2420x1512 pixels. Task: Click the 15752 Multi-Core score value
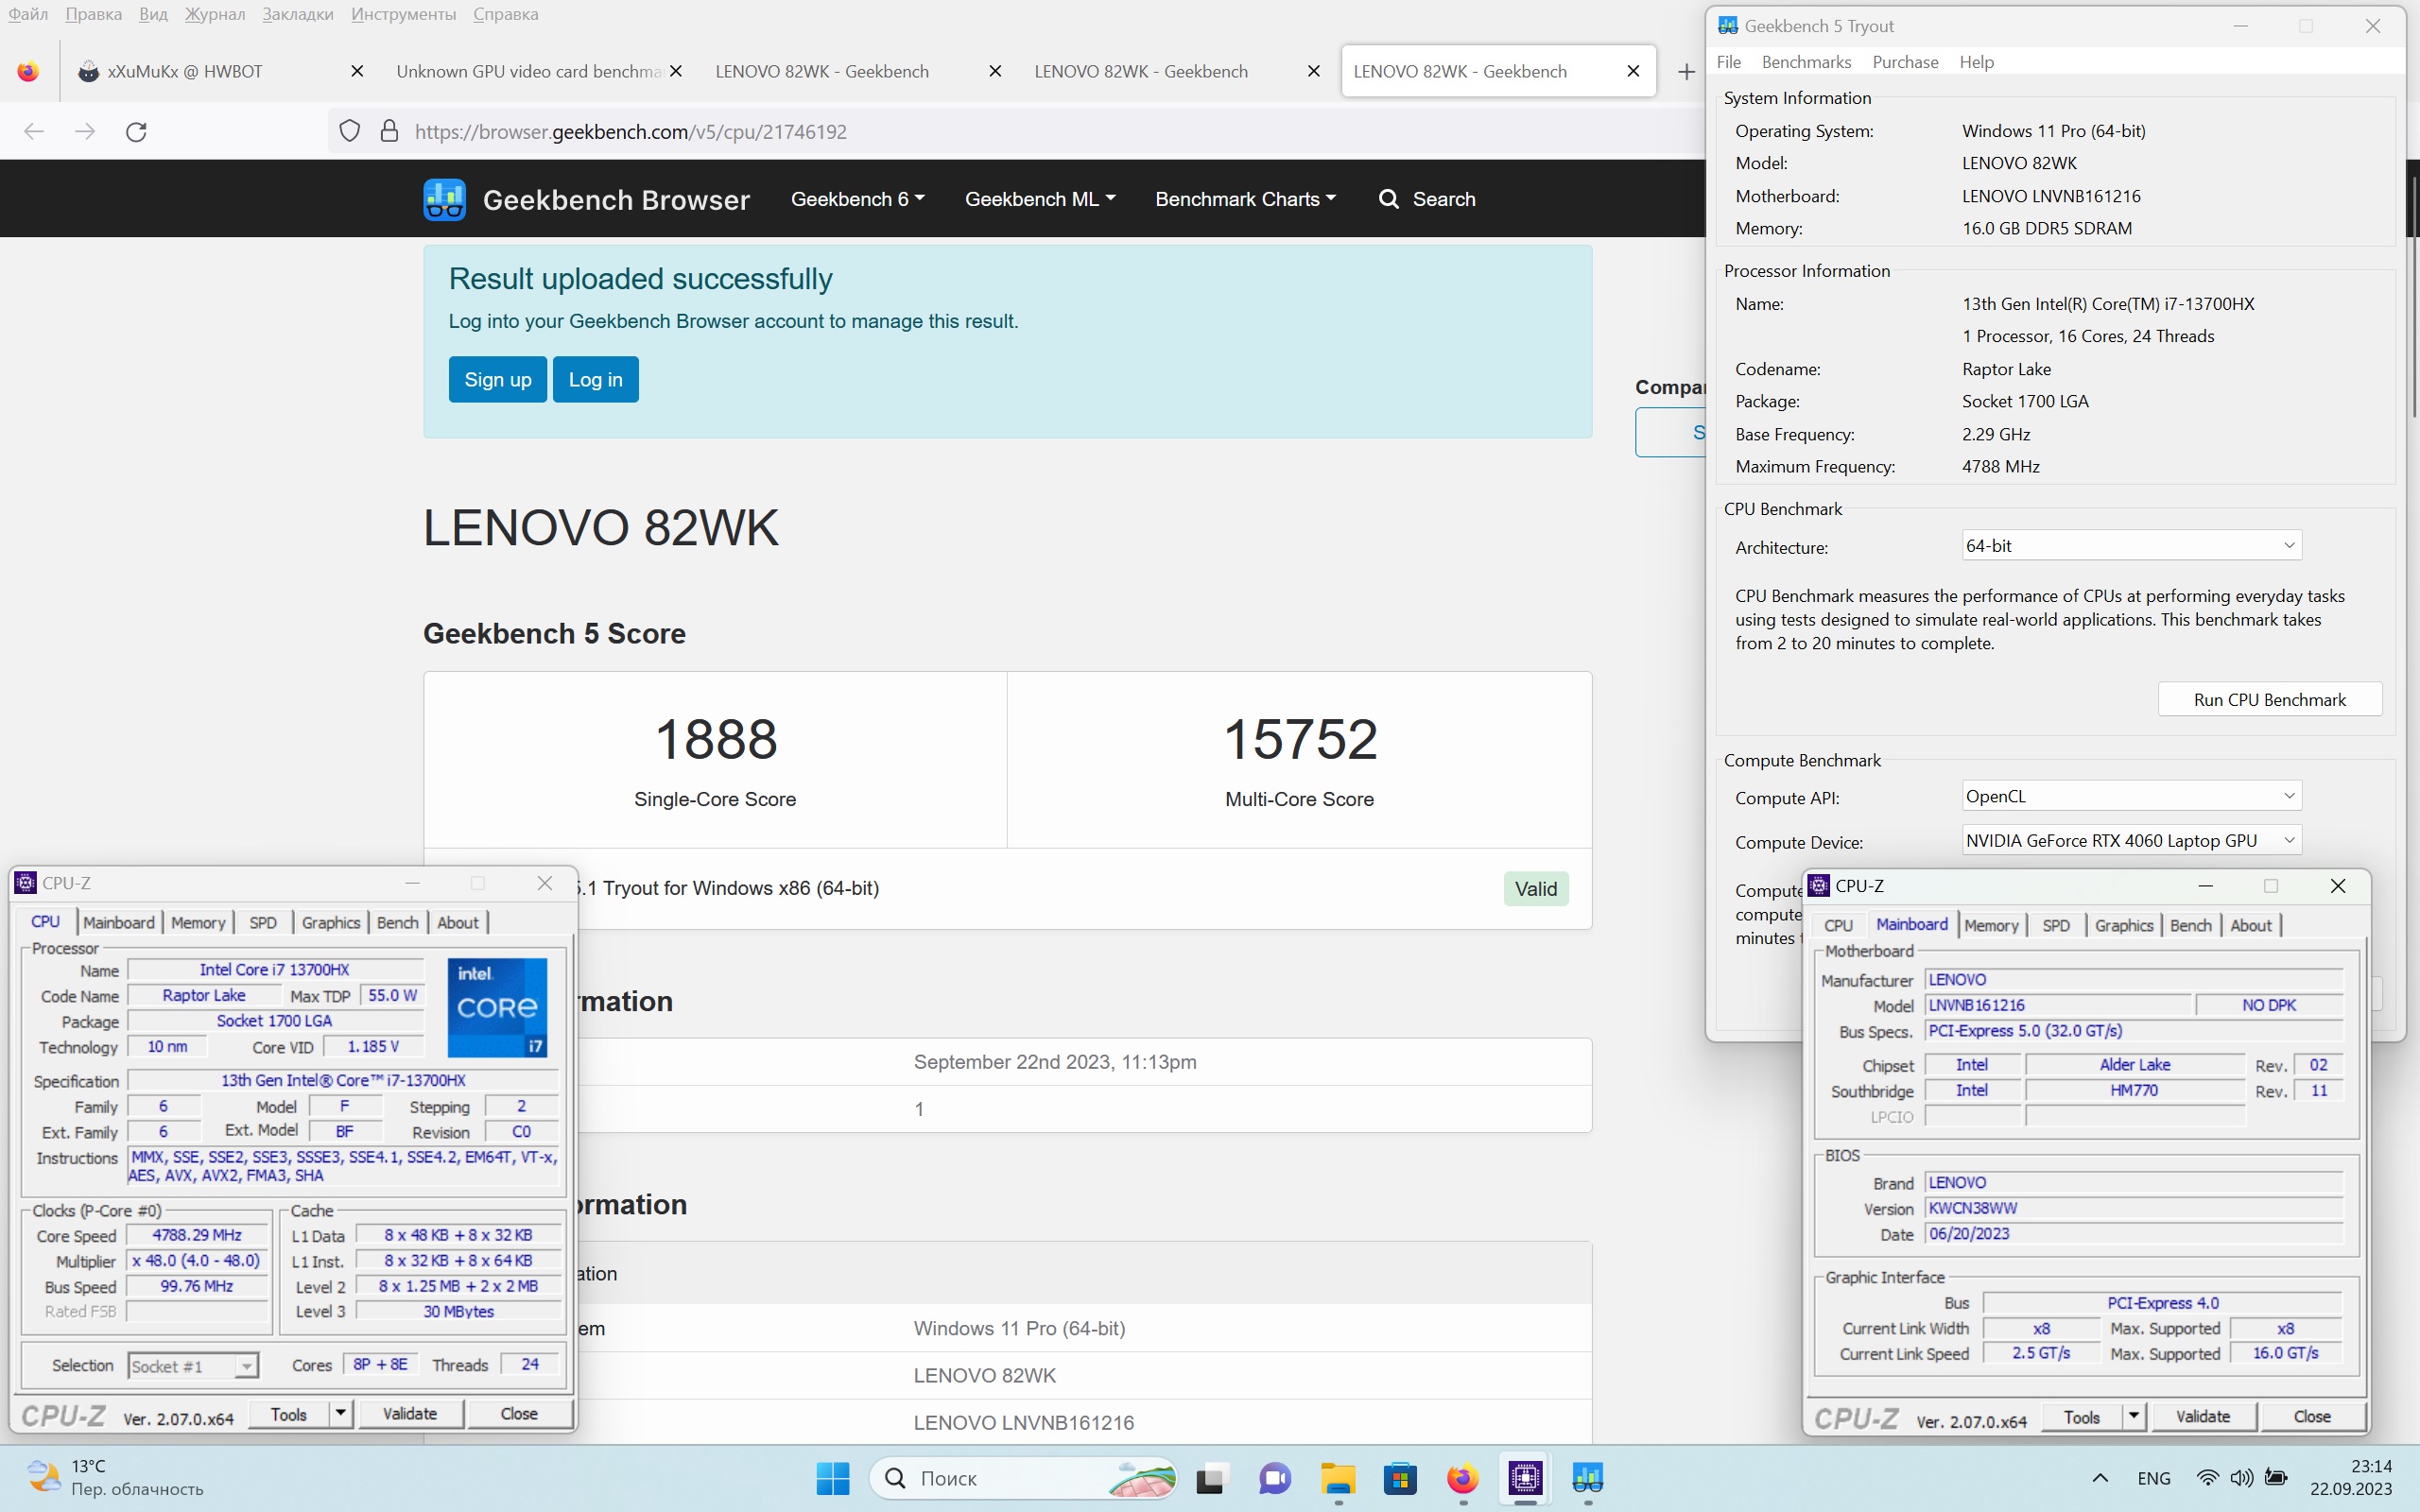click(x=1300, y=739)
